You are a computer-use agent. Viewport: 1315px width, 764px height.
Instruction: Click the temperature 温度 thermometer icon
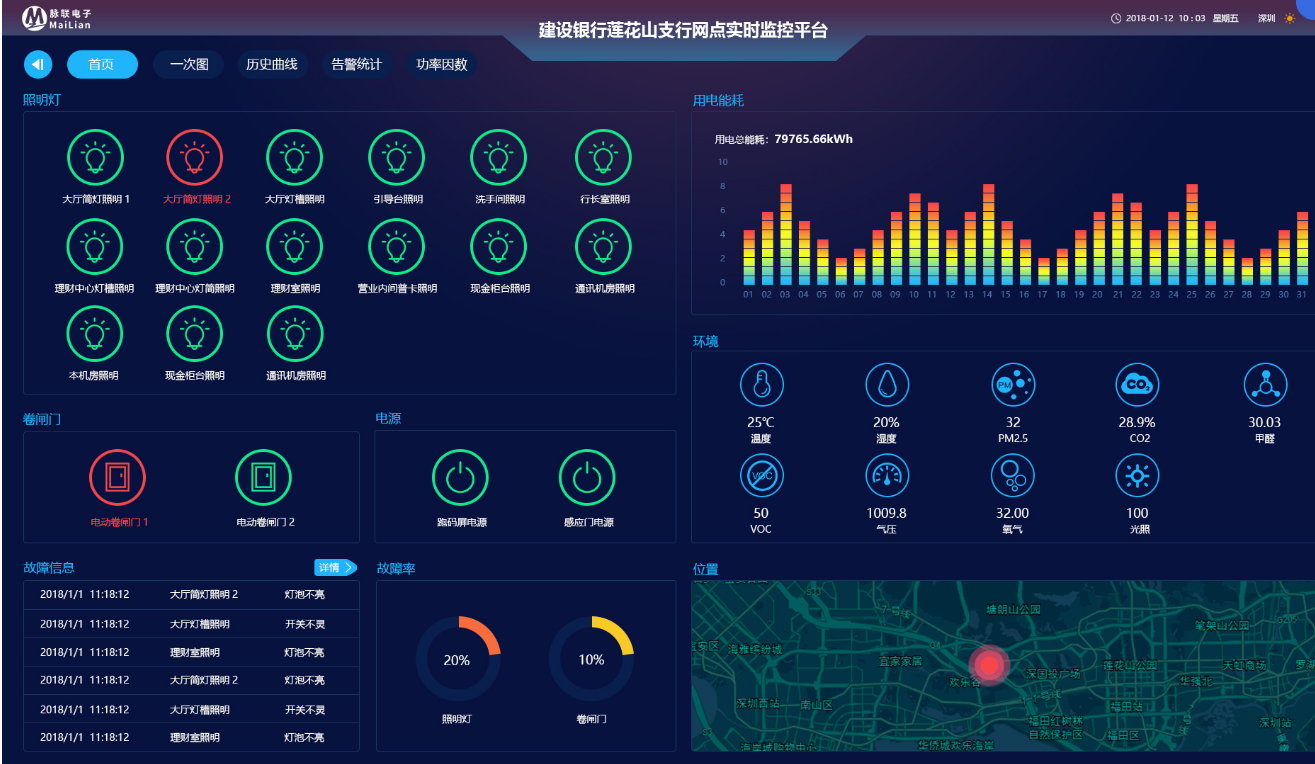point(761,385)
